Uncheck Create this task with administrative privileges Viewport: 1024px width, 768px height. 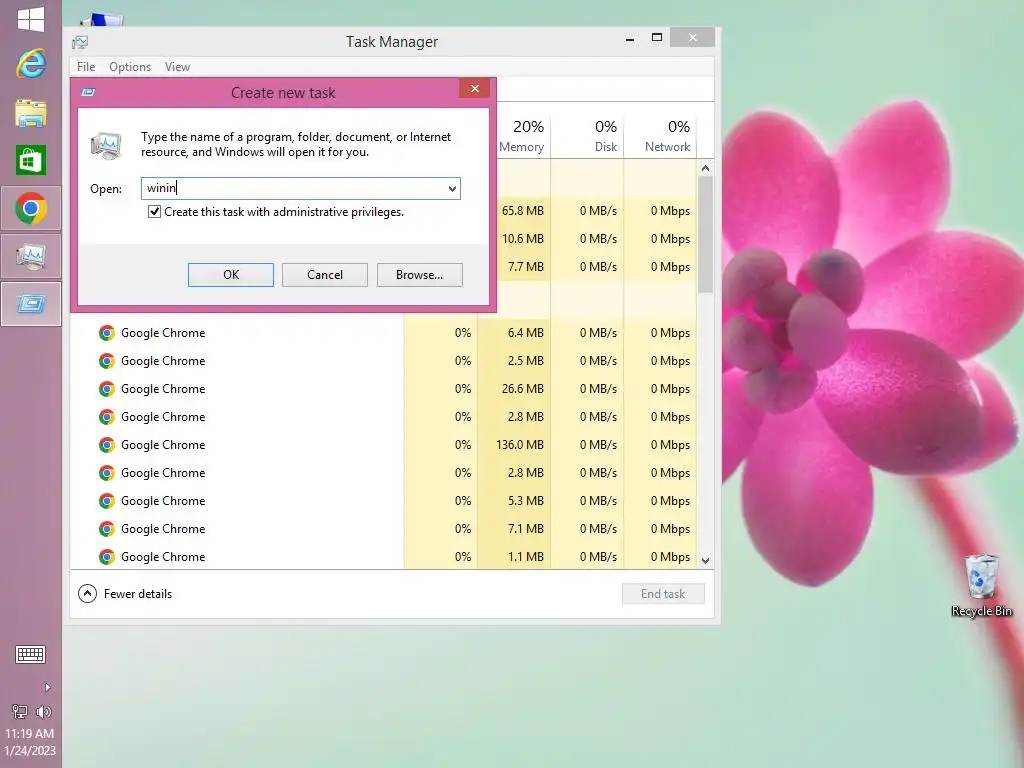pyautogui.click(x=154, y=212)
